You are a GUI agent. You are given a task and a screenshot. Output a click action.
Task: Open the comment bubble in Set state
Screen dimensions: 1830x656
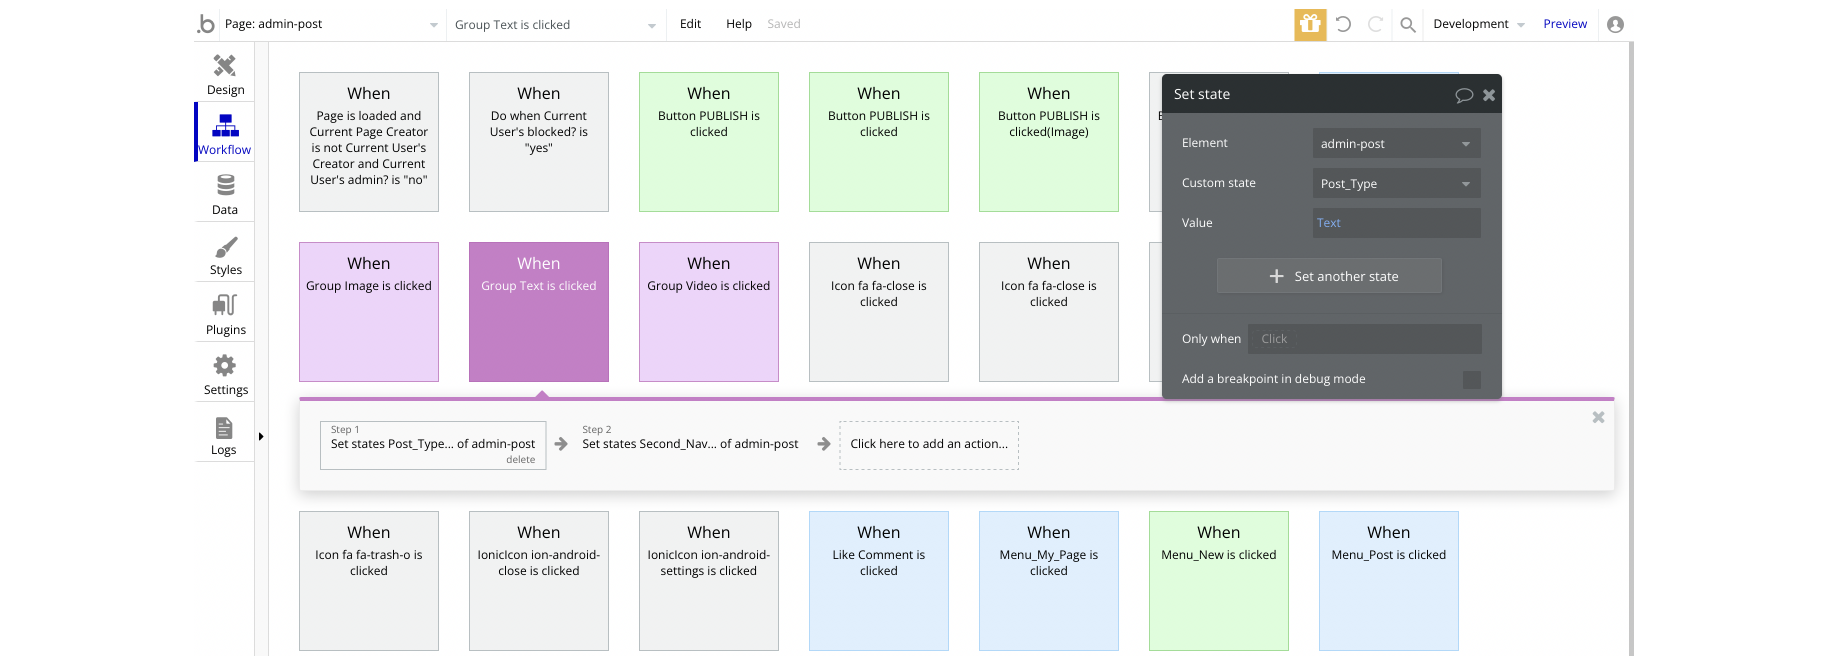[x=1464, y=95]
